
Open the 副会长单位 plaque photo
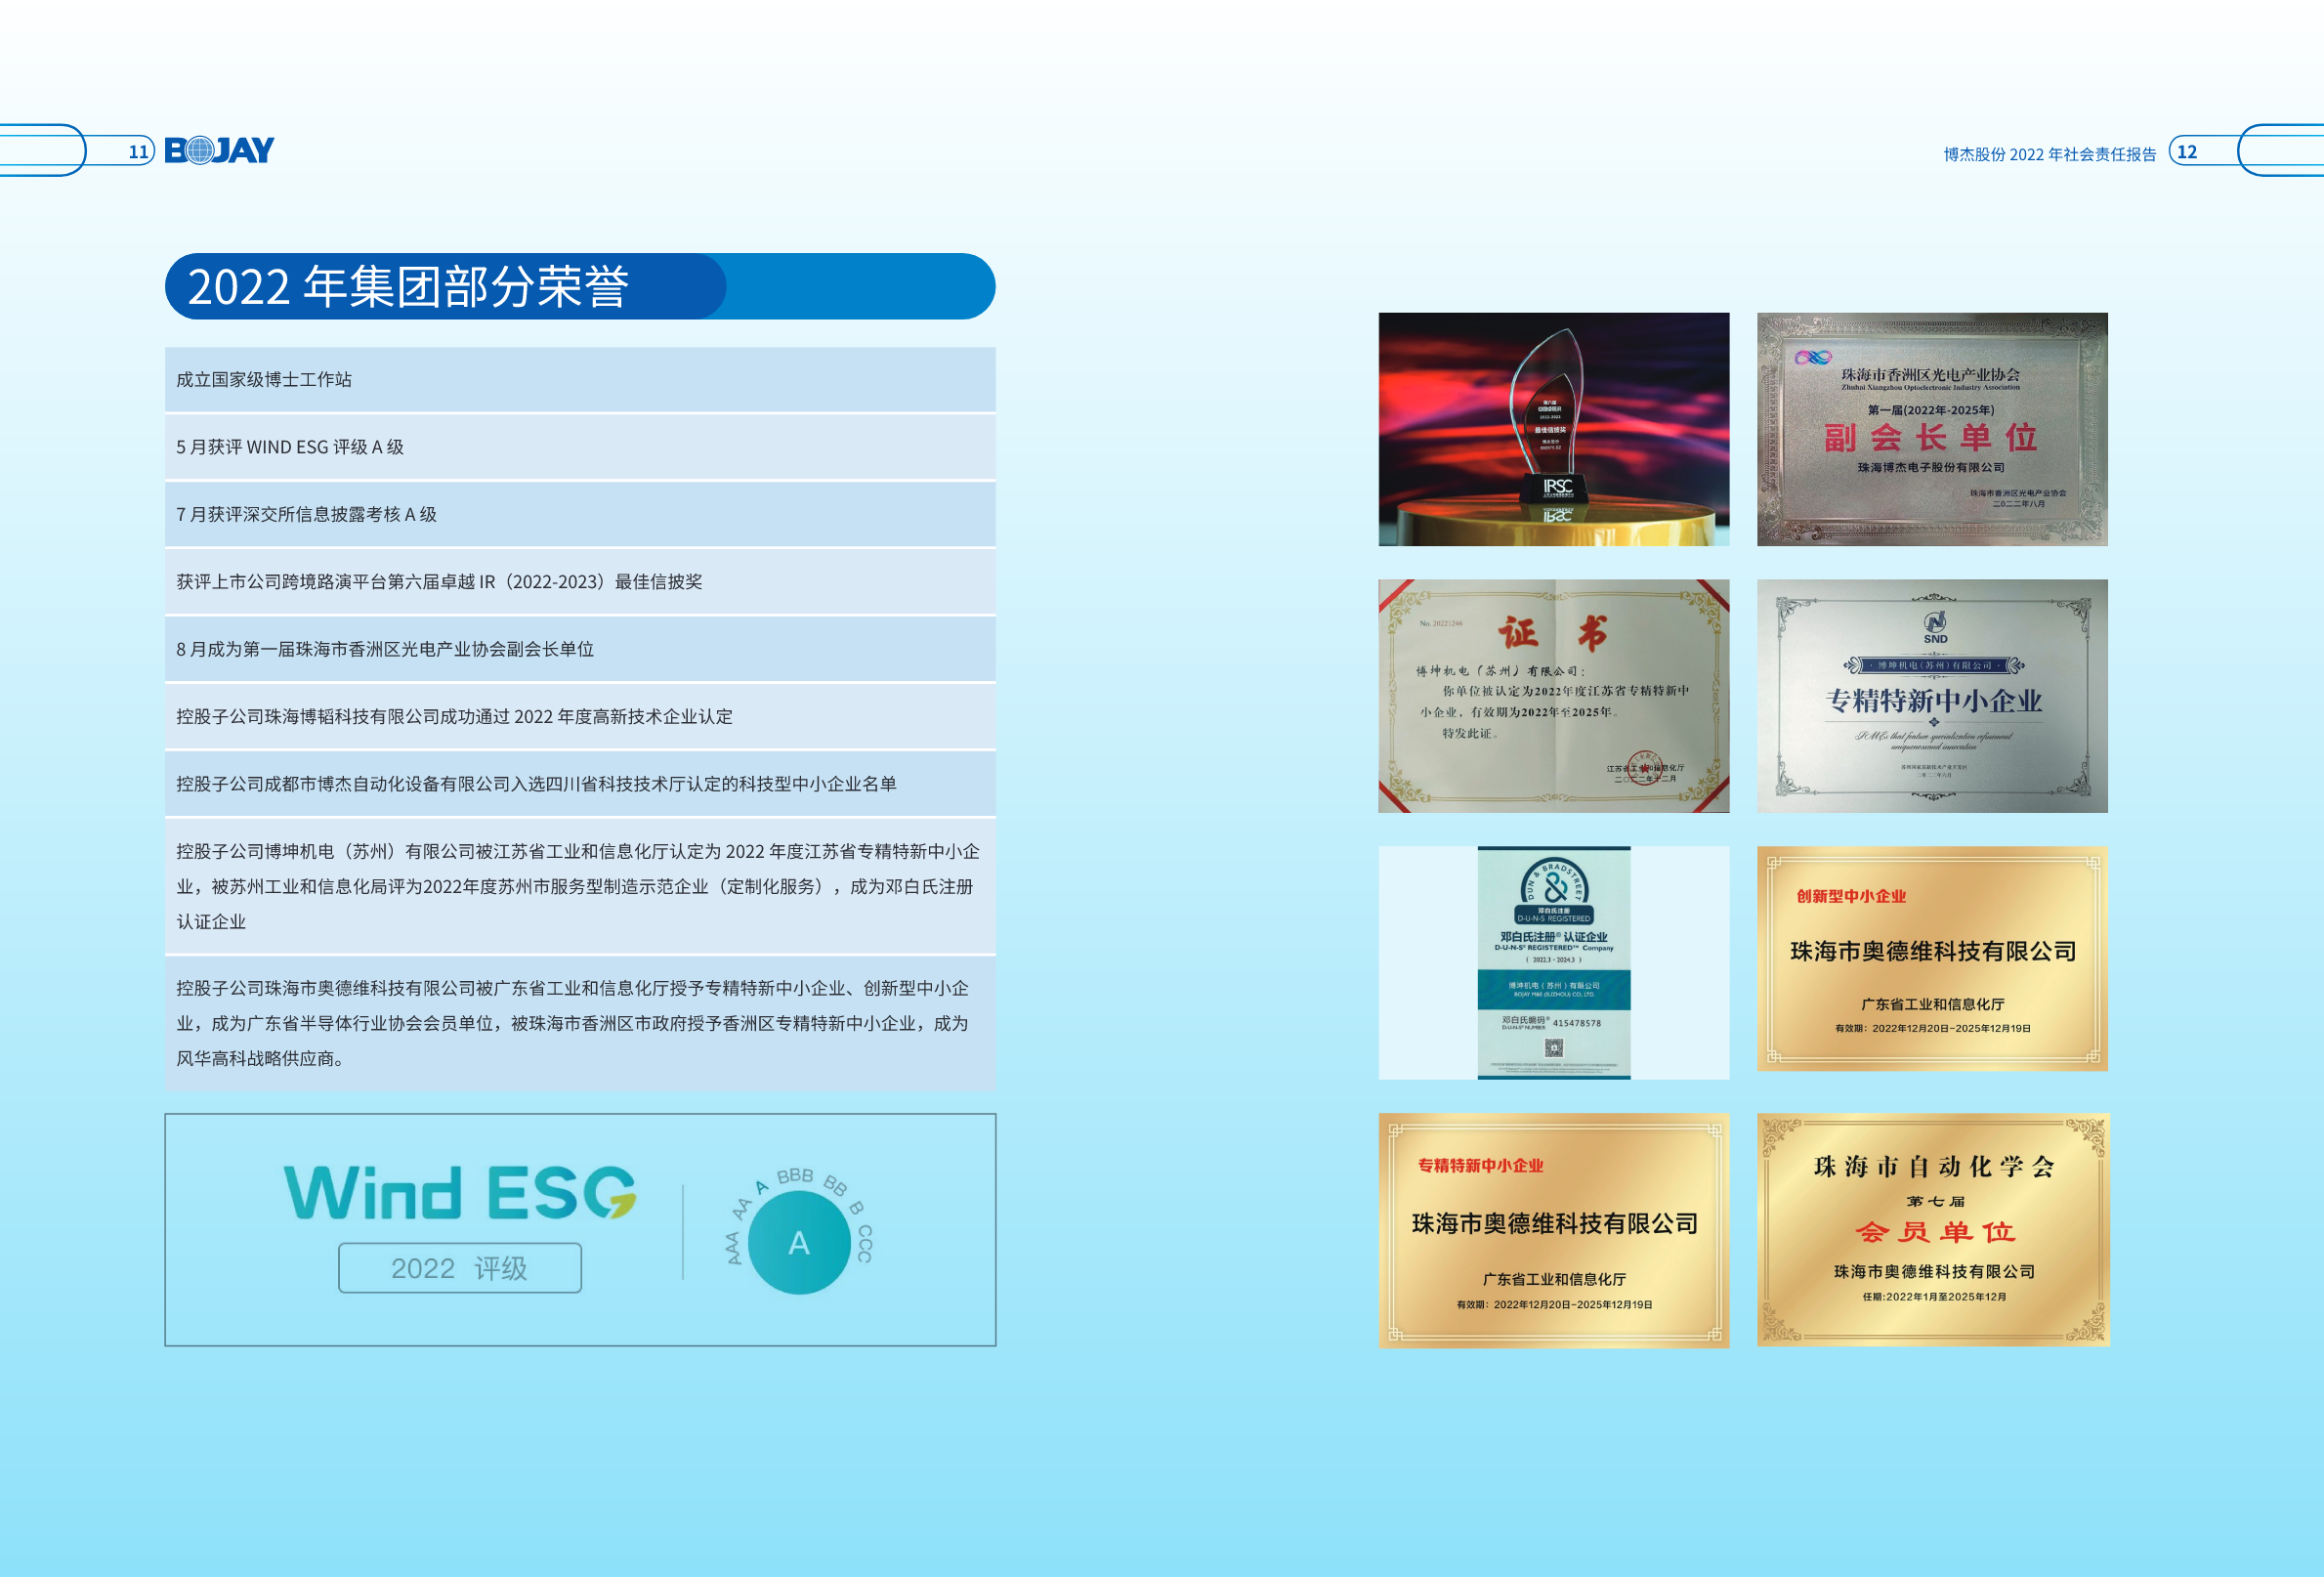[x=1932, y=429]
